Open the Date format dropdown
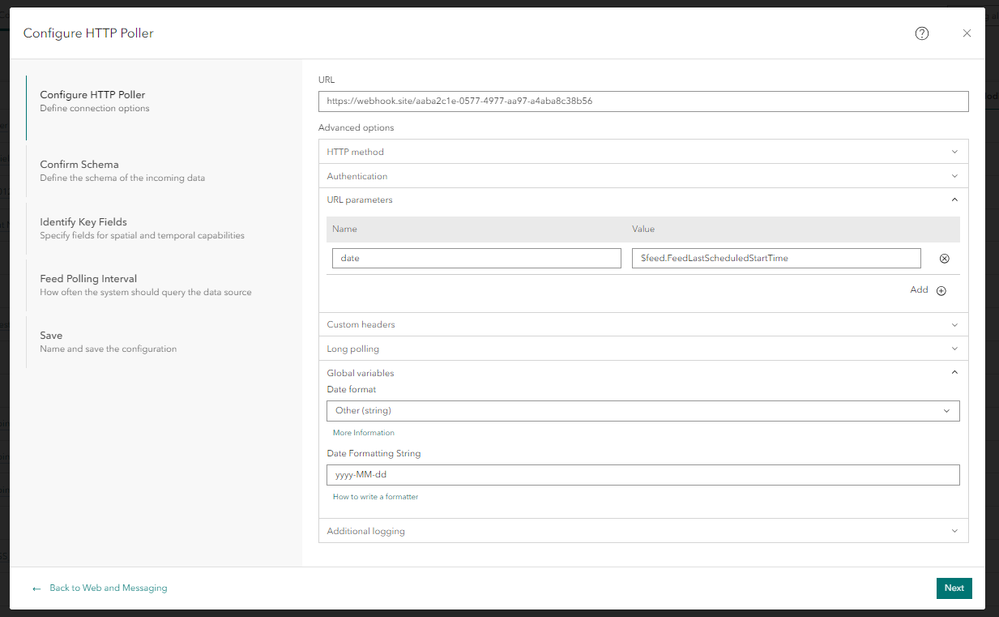Viewport: 999px width, 617px height. (643, 411)
